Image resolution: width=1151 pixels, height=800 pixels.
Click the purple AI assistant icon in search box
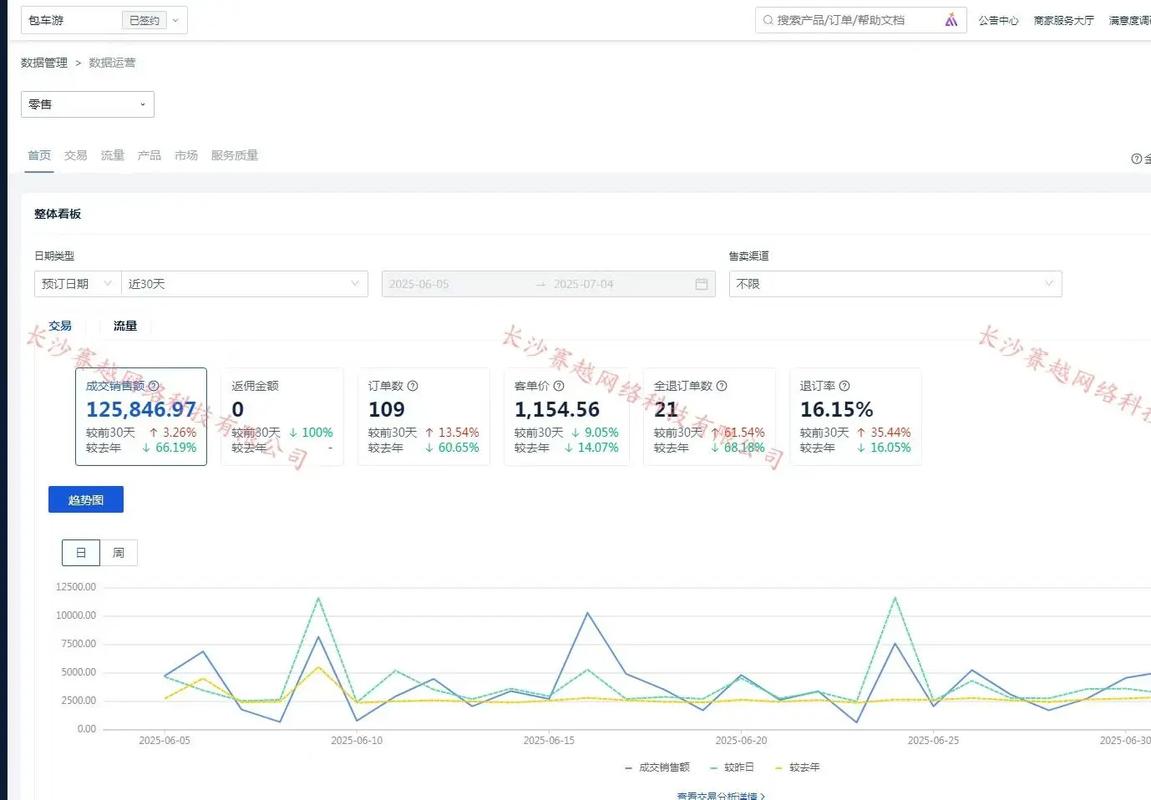coord(951,20)
